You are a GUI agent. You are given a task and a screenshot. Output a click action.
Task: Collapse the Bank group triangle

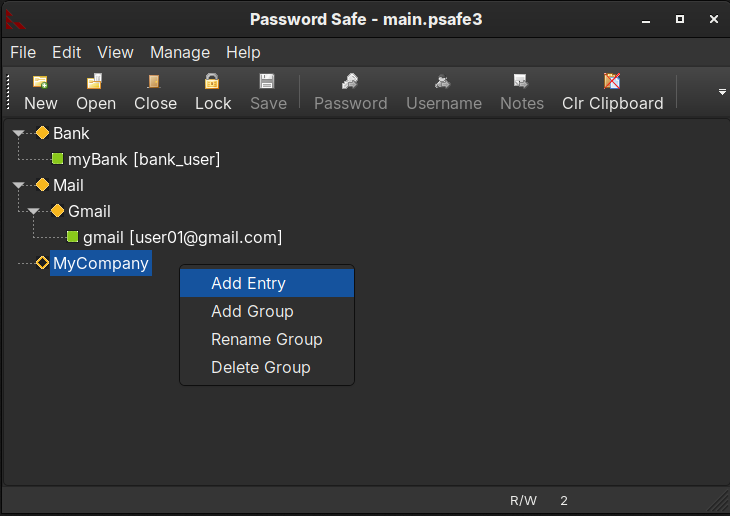tap(18, 134)
